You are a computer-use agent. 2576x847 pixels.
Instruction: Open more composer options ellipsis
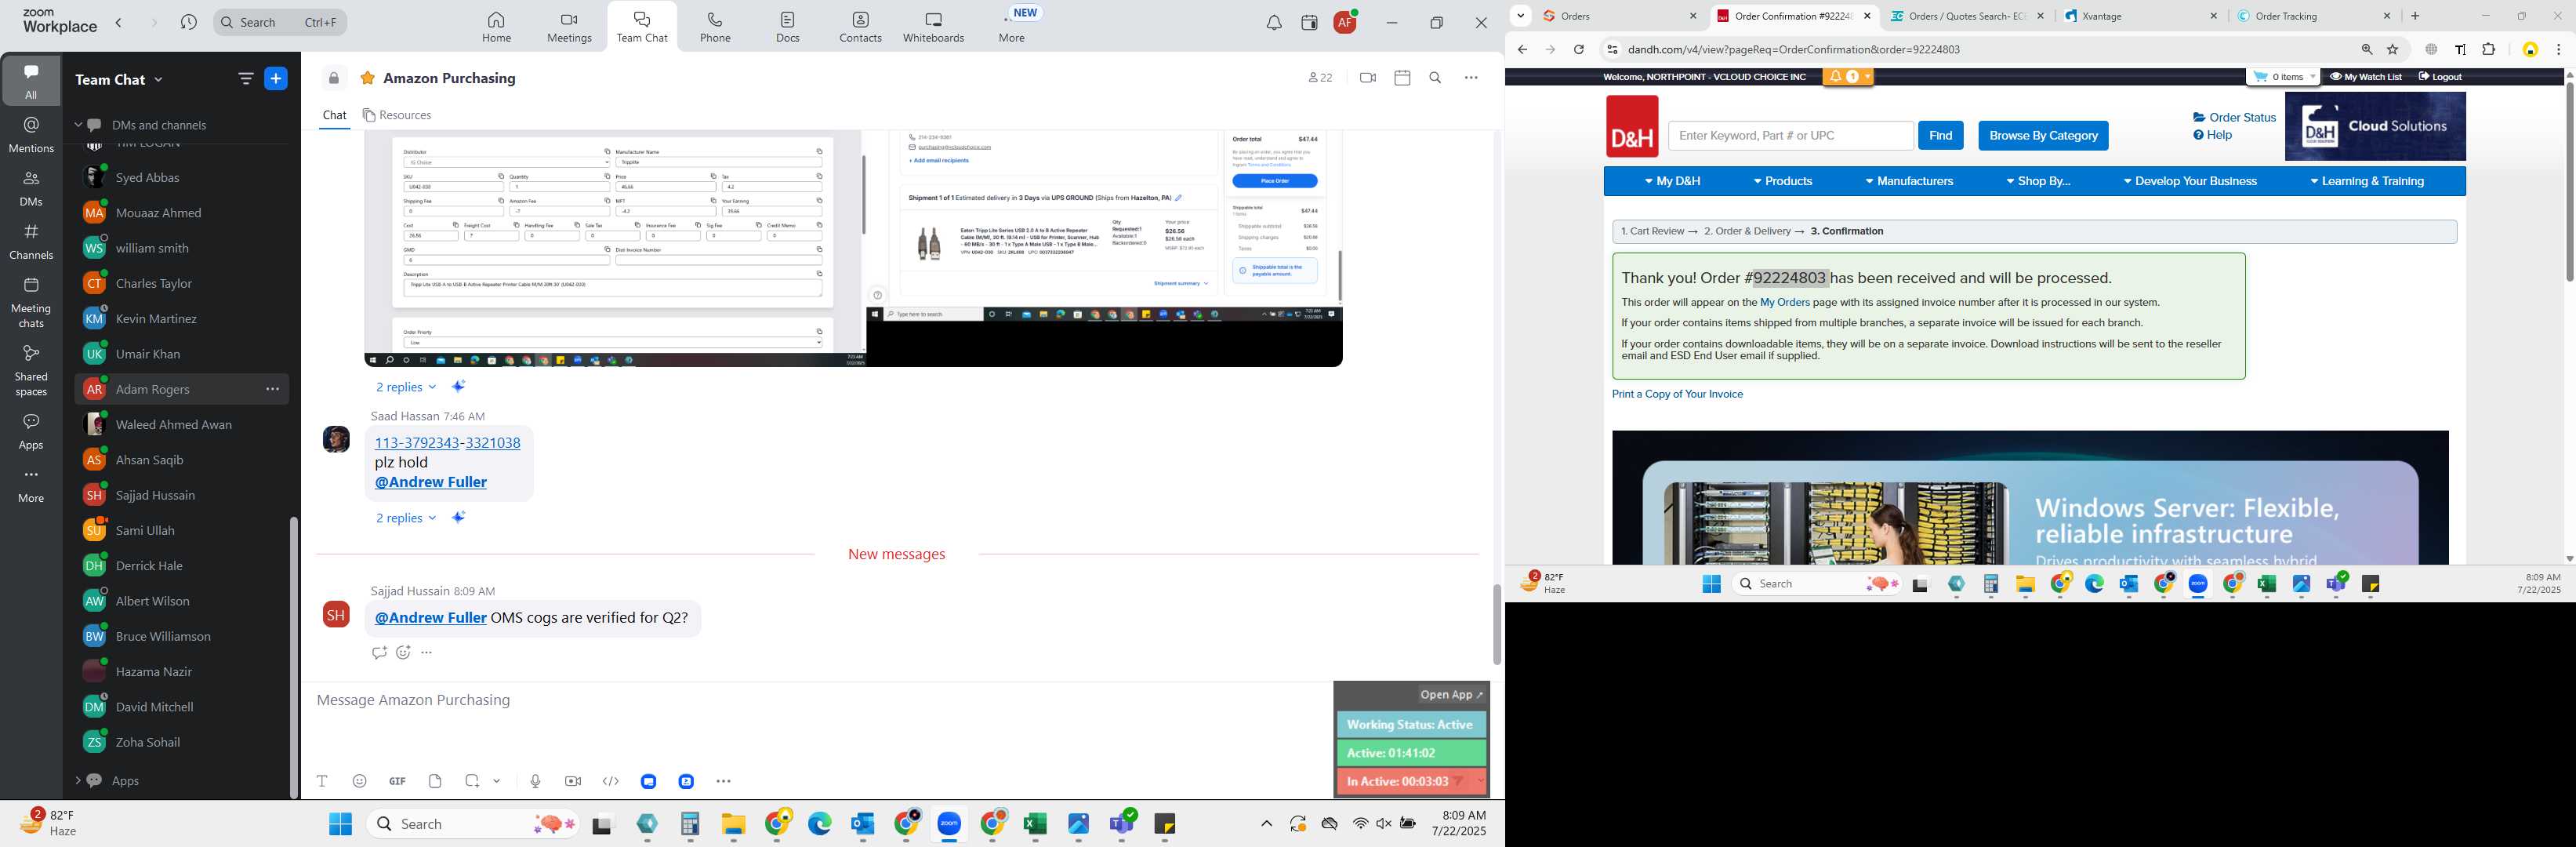724,781
